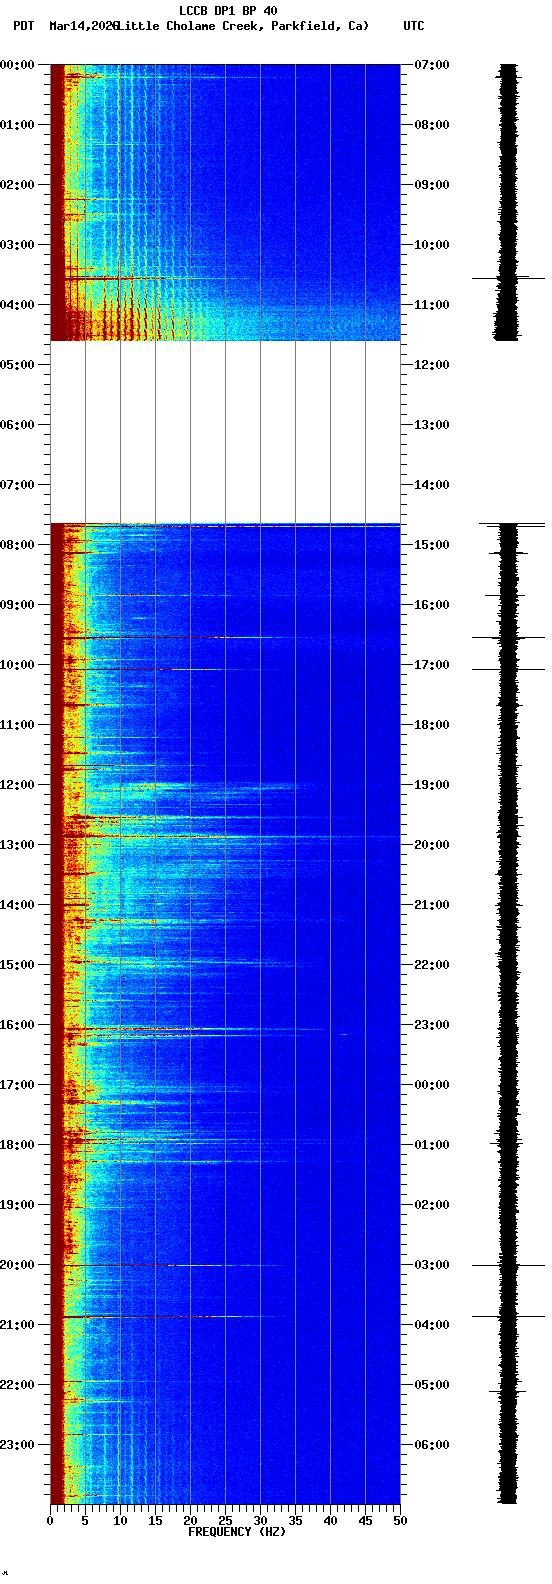Click the 'UTC' timezone label
The image size is (552, 1584).
(414, 26)
